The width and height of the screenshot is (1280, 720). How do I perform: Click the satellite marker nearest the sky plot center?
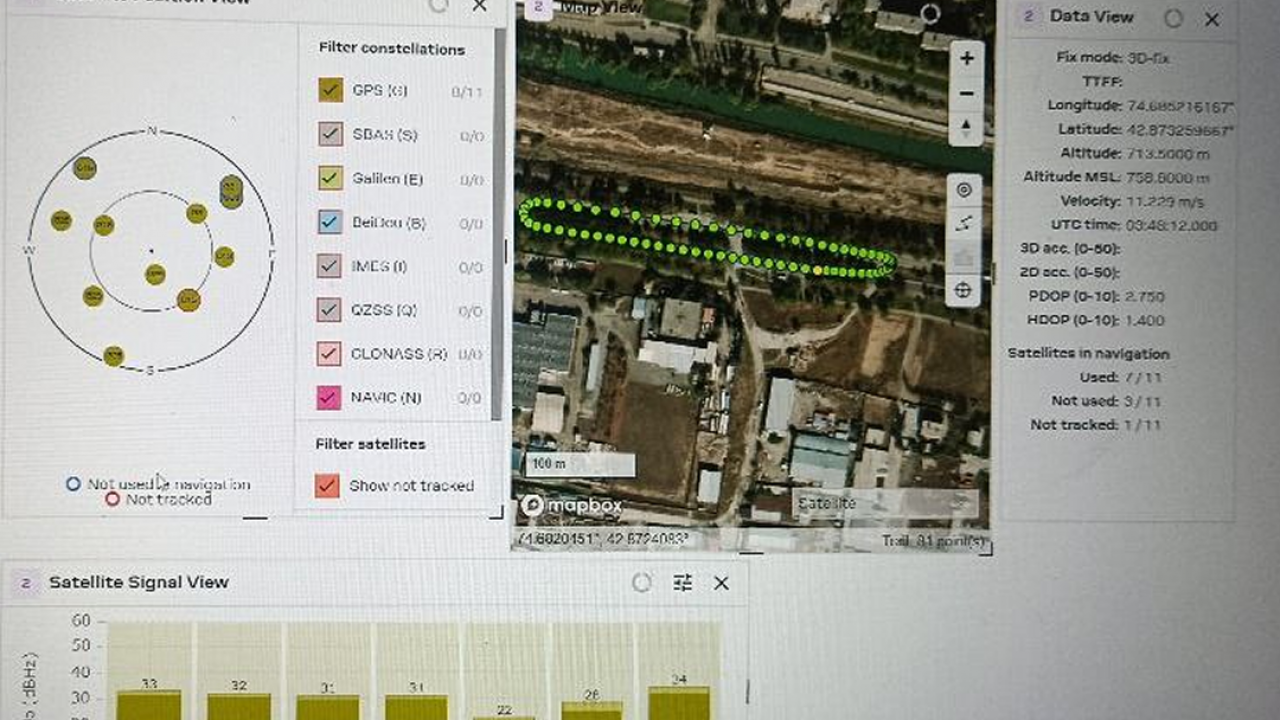tap(155, 274)
